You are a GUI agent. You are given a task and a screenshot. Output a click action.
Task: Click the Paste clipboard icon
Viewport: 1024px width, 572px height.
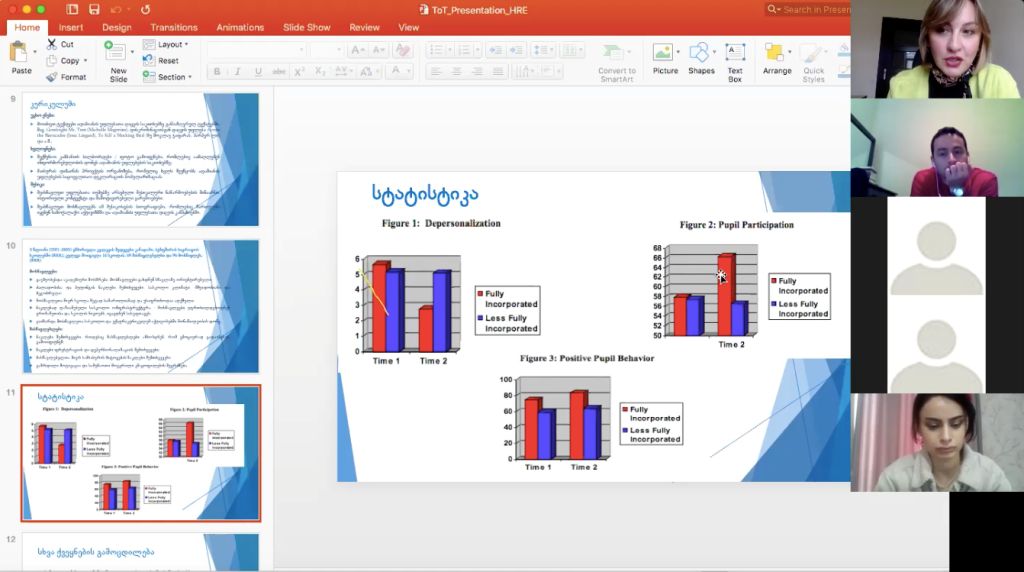point(20,53)
